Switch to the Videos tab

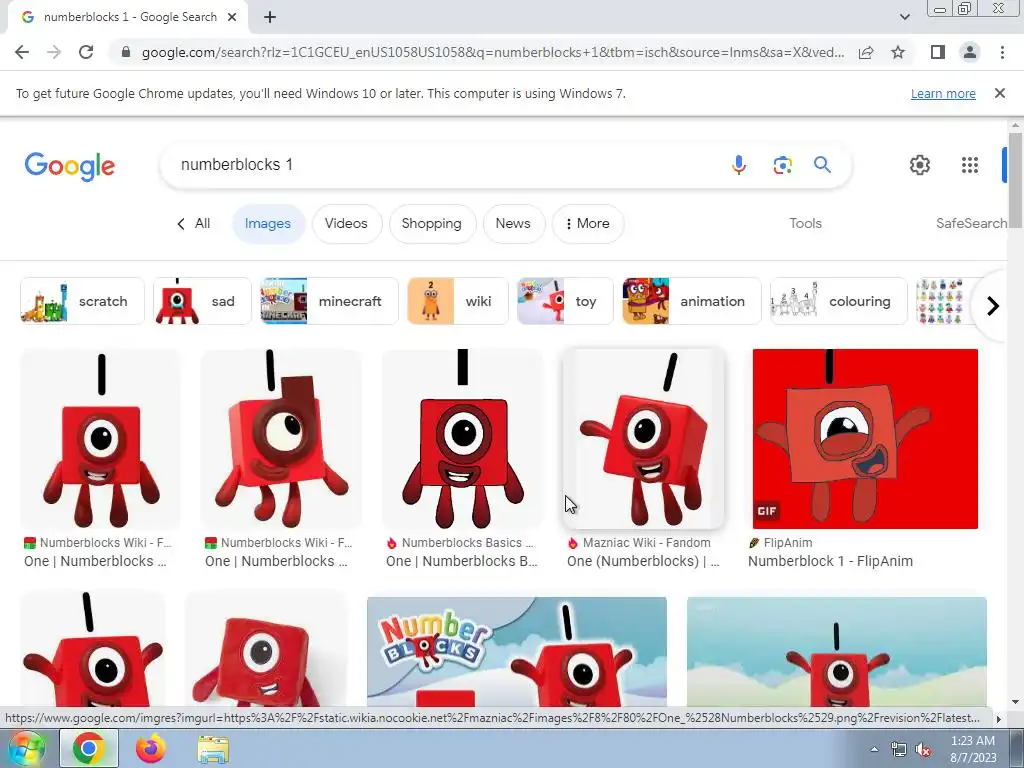tap(346, 224)
